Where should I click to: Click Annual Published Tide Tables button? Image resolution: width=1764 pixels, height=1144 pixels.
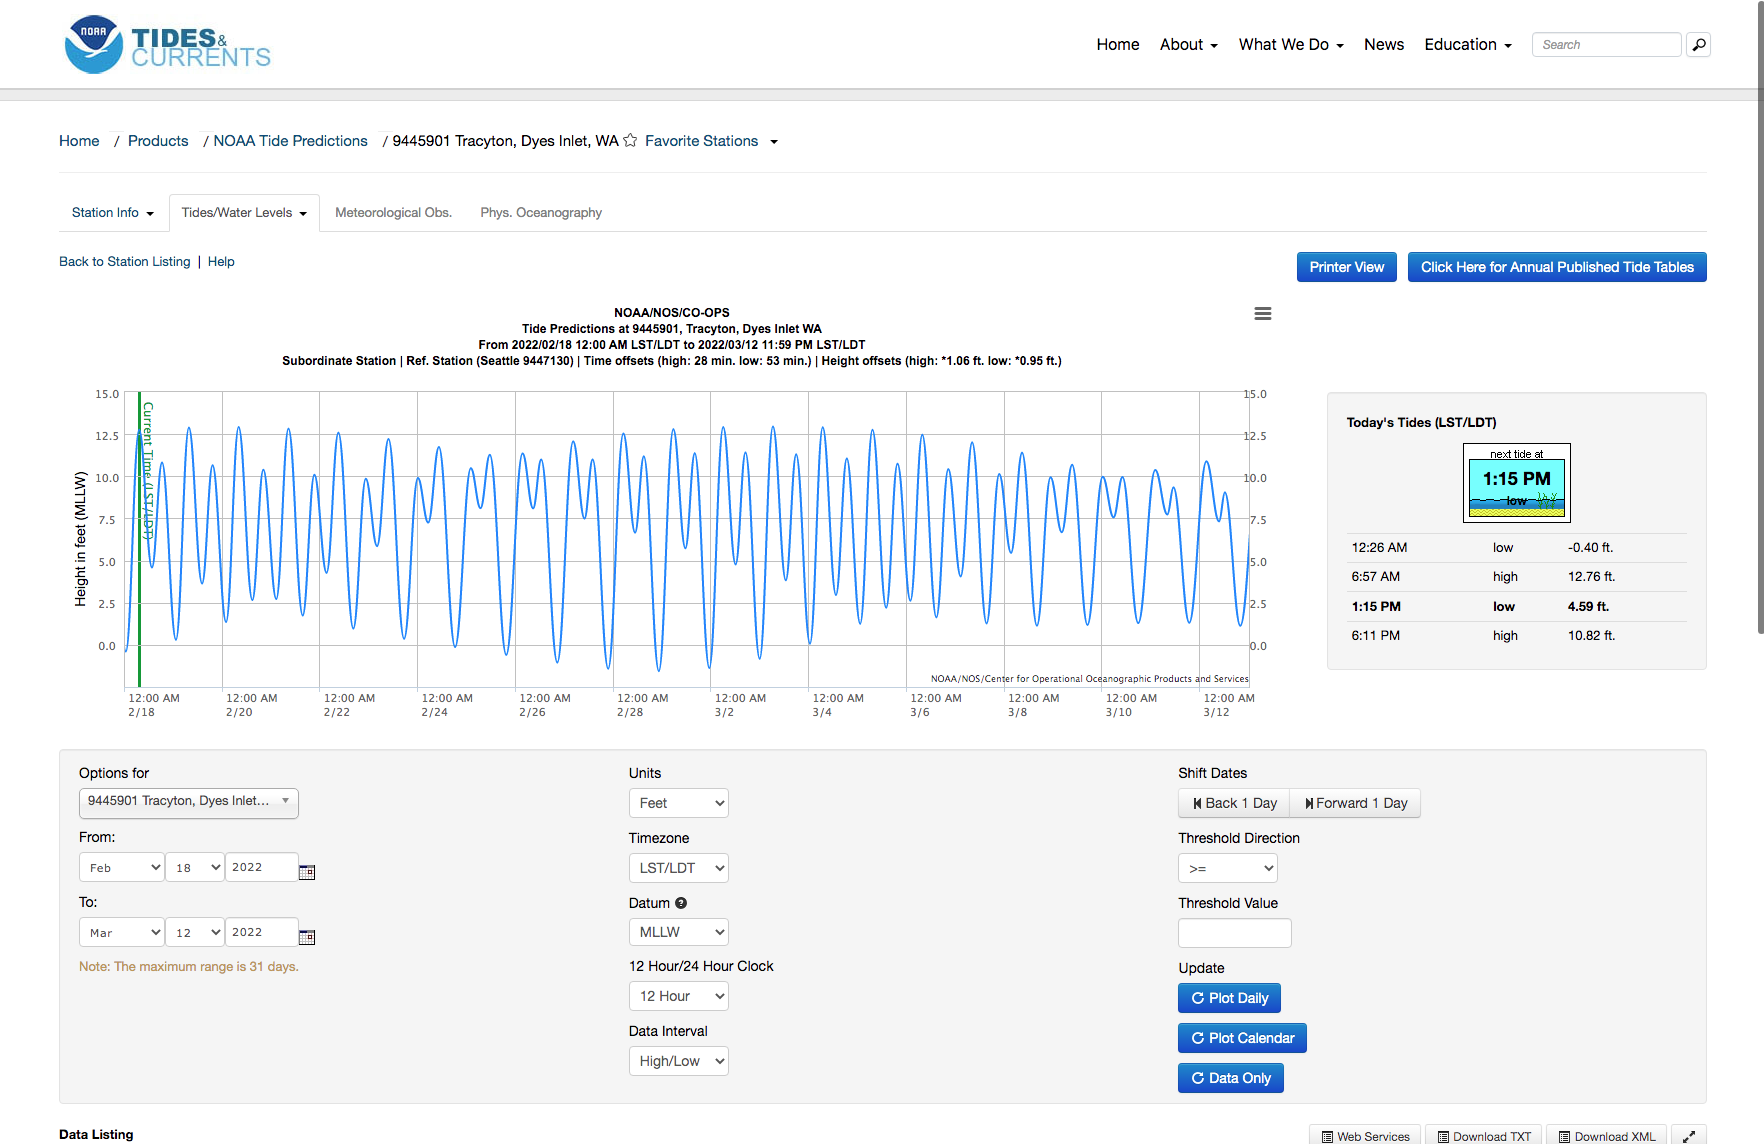pyautogui.click(x=1557, y=267)
